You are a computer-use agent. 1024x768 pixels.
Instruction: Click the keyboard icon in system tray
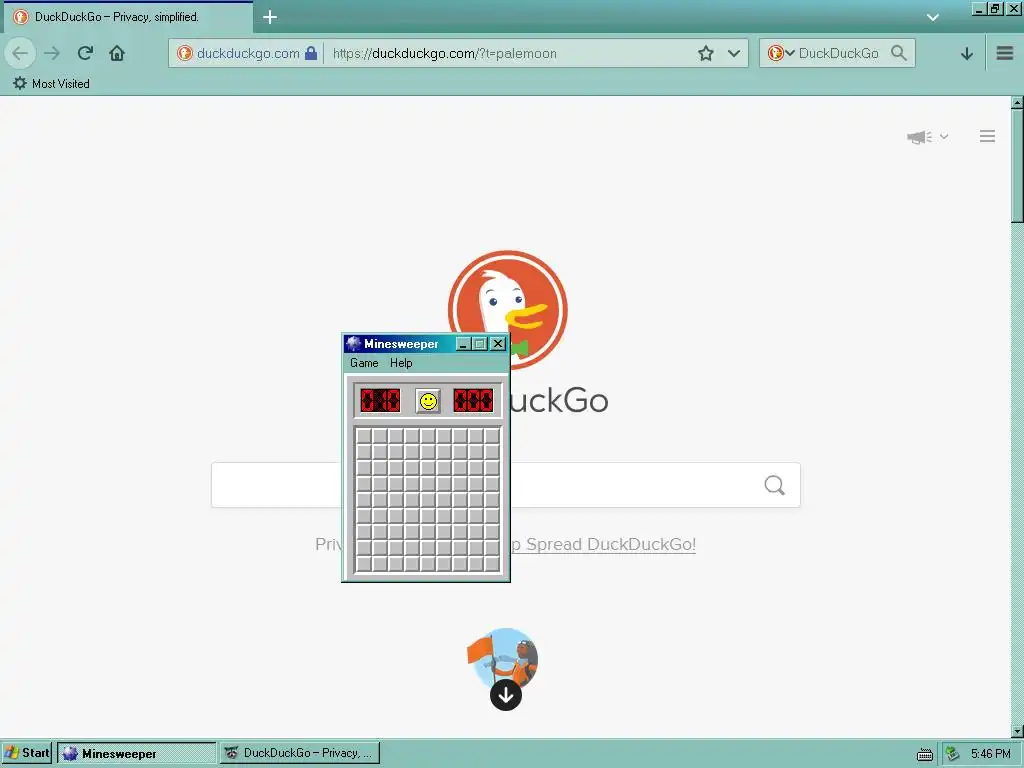(x=924, y=754)
